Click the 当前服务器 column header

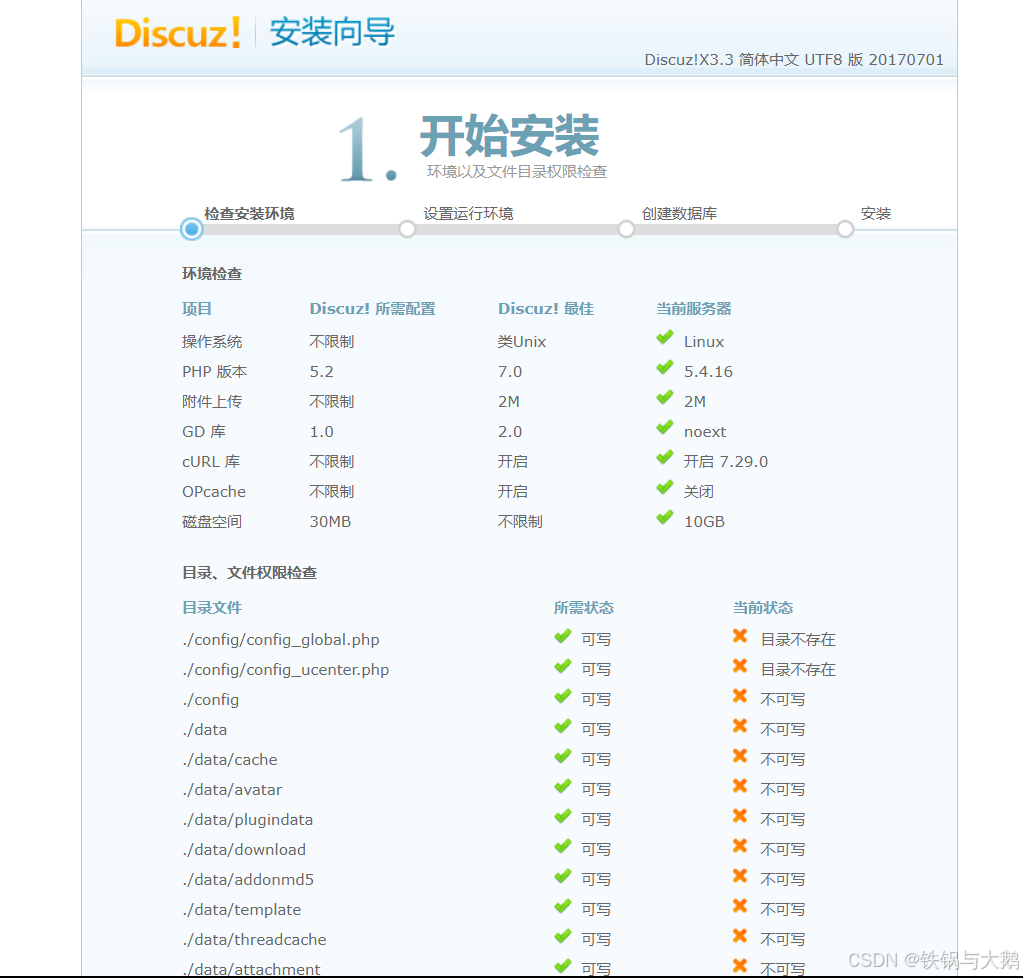click(x=694, y=309)
